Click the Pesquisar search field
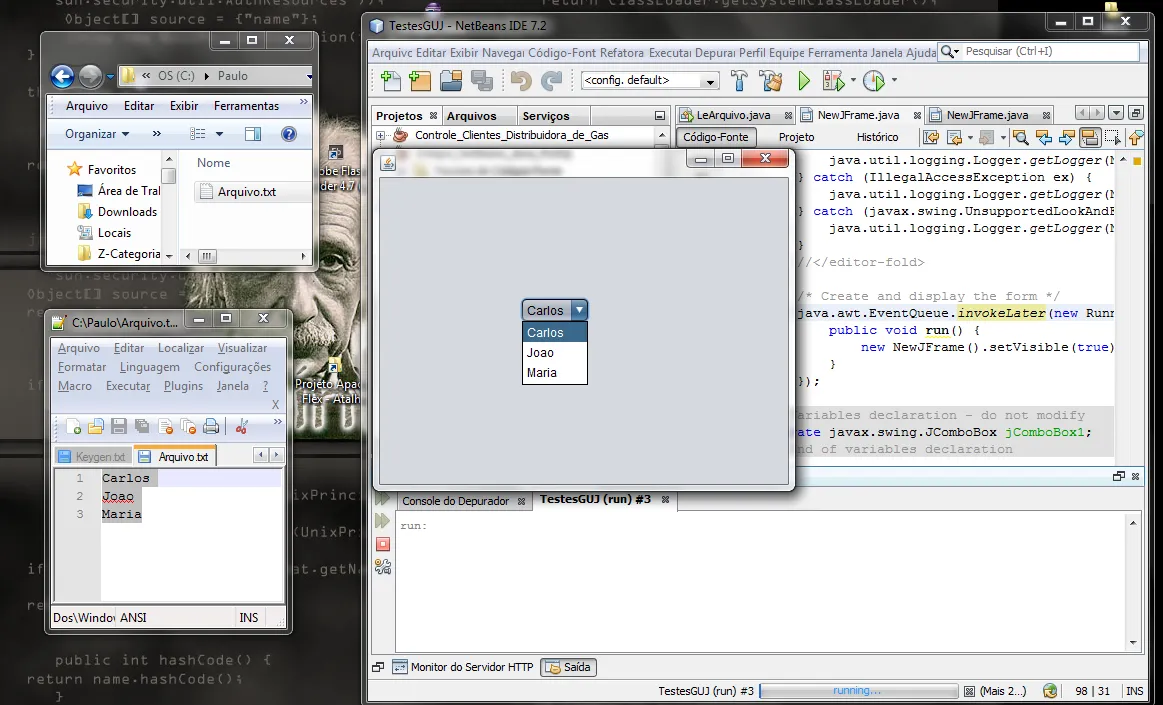 tap(1048, 51)
